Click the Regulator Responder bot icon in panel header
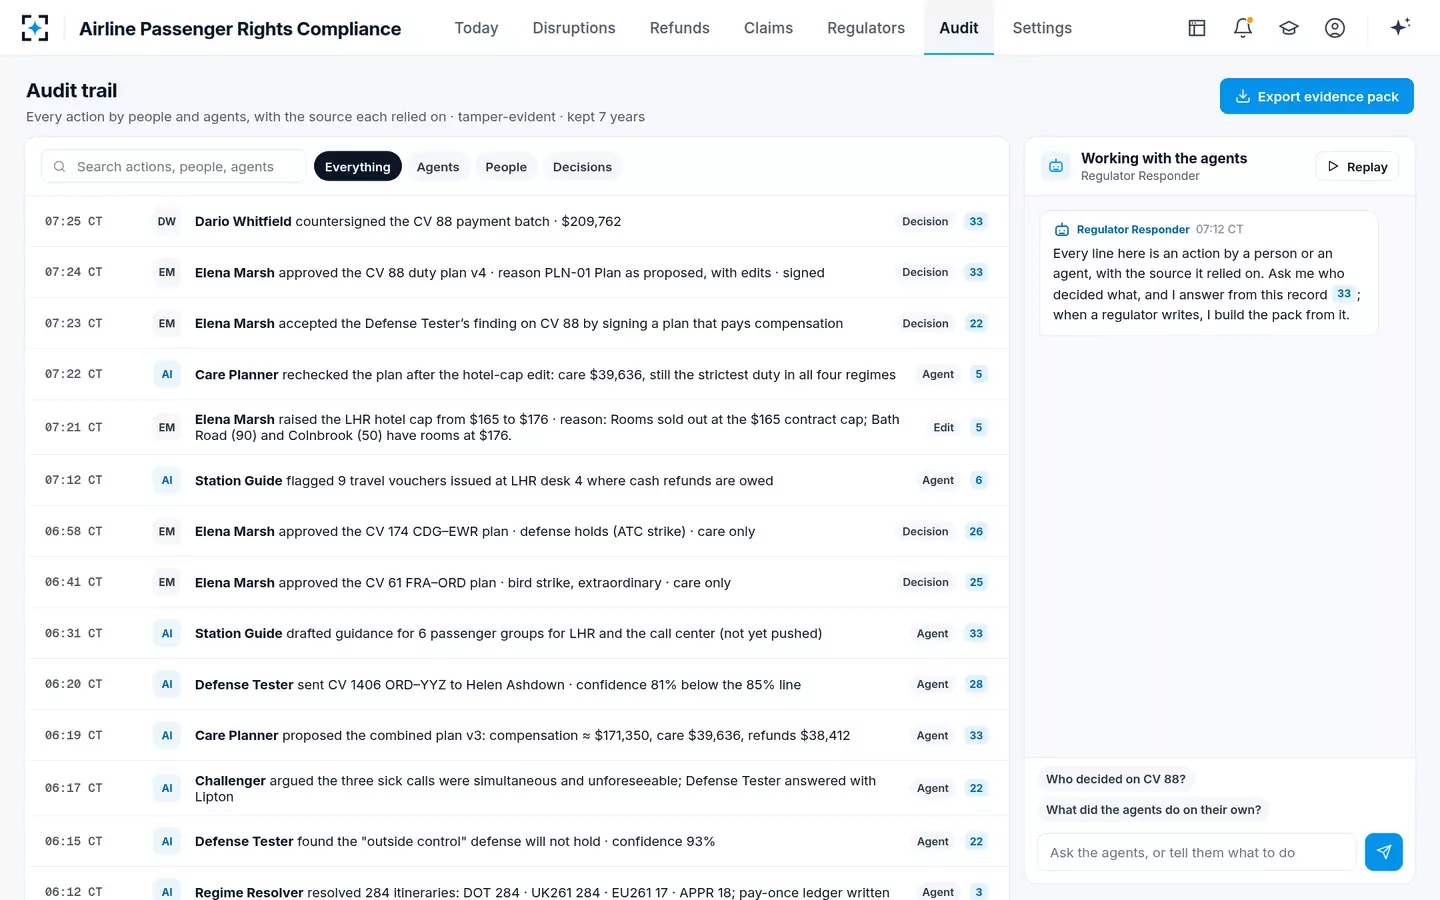This screenshot has height=900, width=1440. click(x=1056, y=166)
